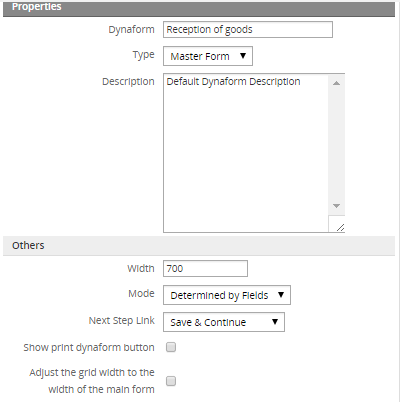
Task: Click the resize grip of Description textarea
Action: (x=340, y=227)
